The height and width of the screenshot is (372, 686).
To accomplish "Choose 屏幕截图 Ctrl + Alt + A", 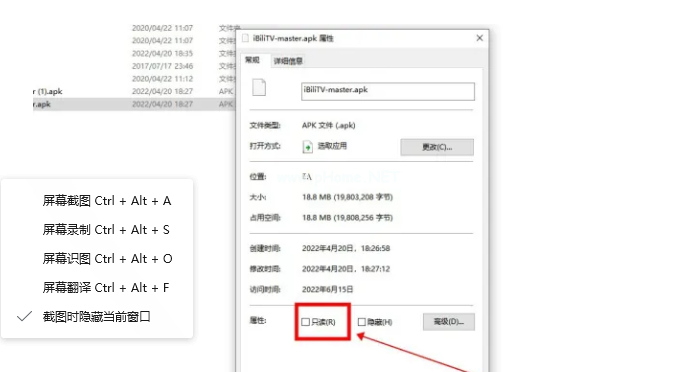I will [x=107, y=201].
